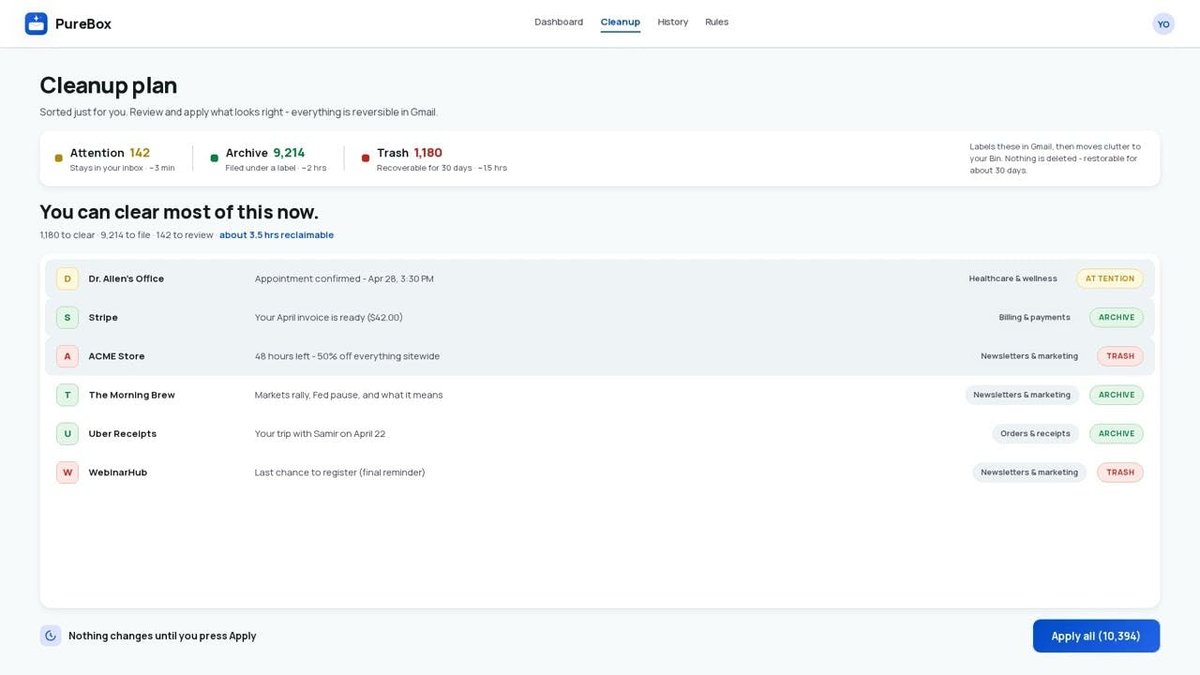The image size is (1200, 675).
Task: Open '48 hours left - 50% off' subject
Action: coord(347,356)
